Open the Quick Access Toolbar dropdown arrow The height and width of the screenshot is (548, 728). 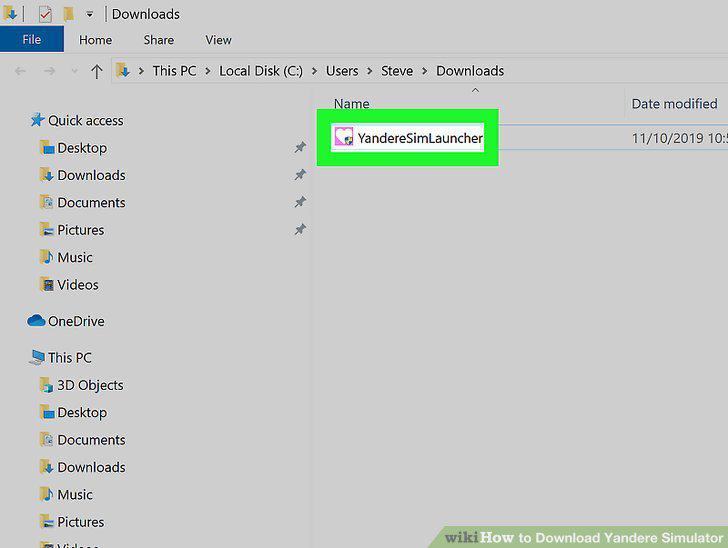pyautogui.click(x=89, y=15)
